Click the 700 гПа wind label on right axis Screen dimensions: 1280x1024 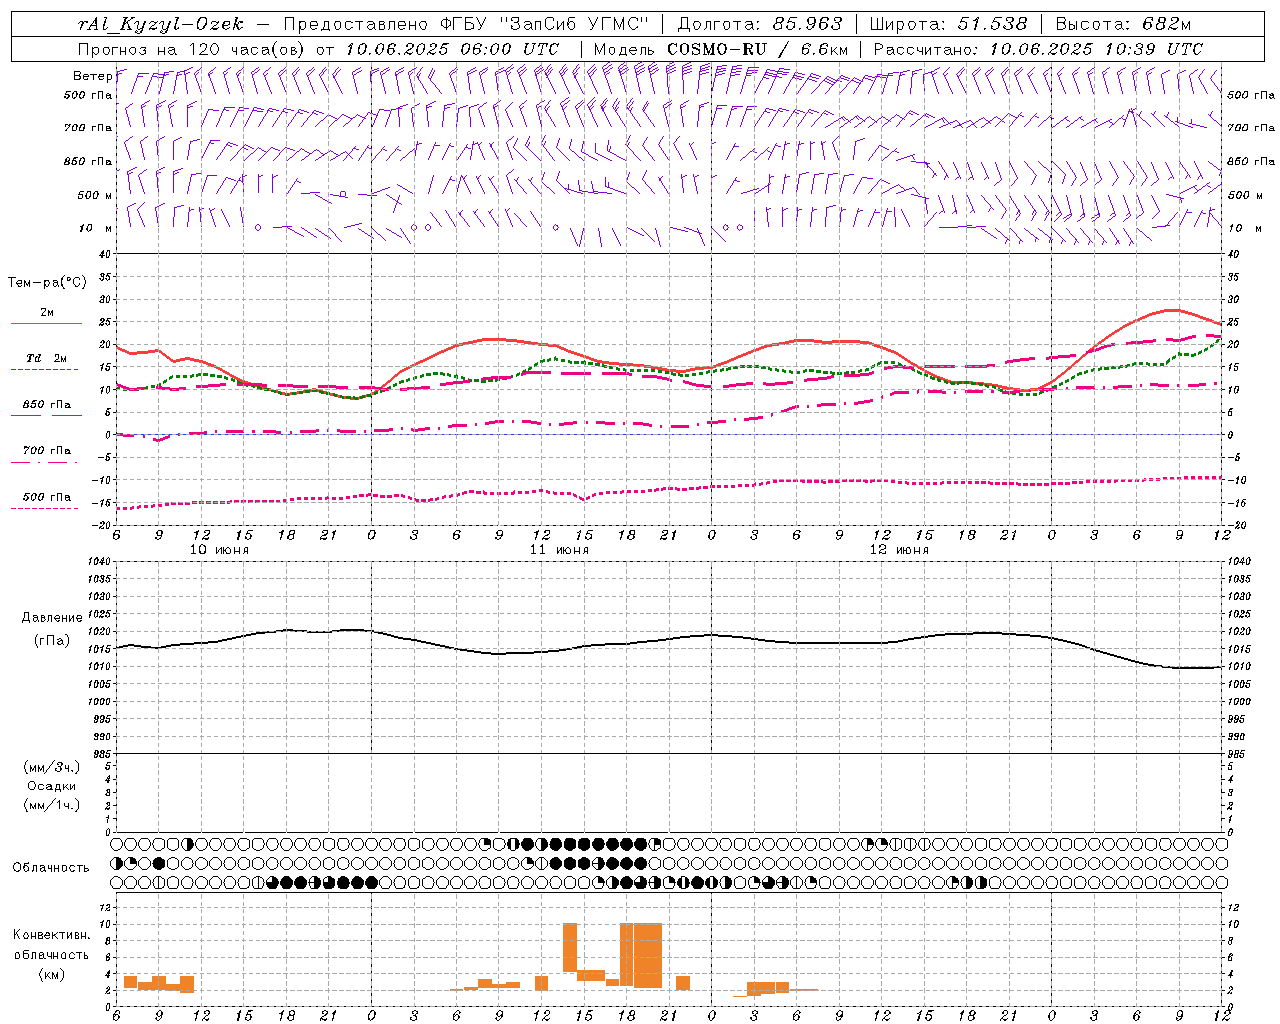coord(1251,128)
